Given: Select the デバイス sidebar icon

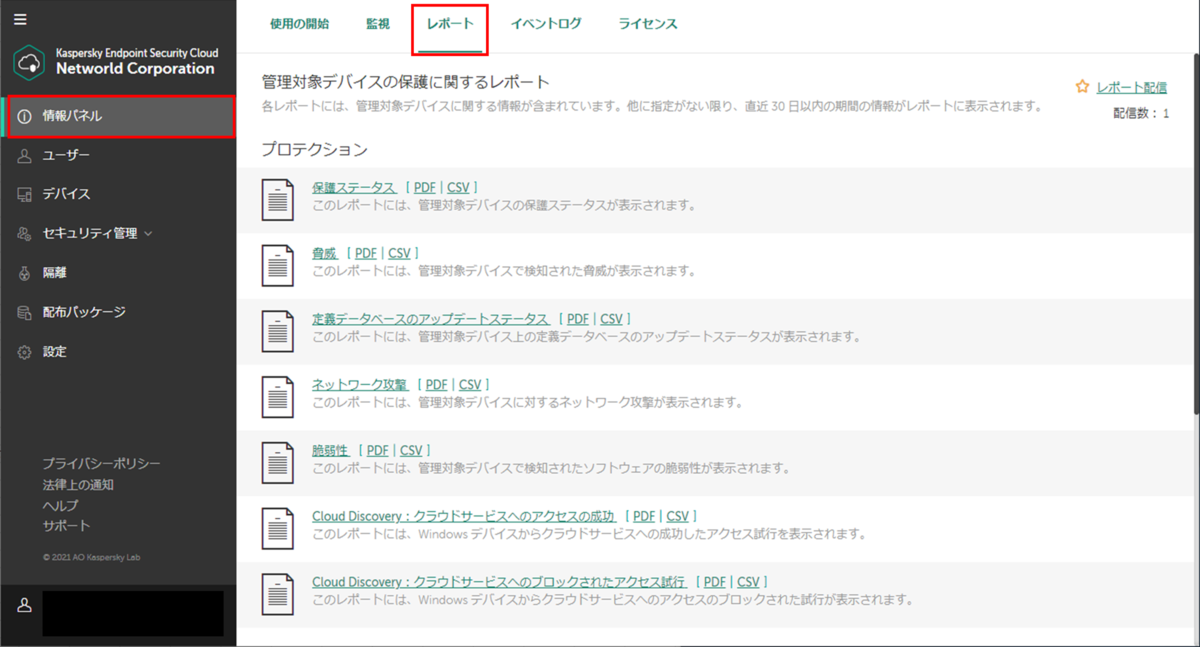Looking at the screenshot, I should click(22, 193).
